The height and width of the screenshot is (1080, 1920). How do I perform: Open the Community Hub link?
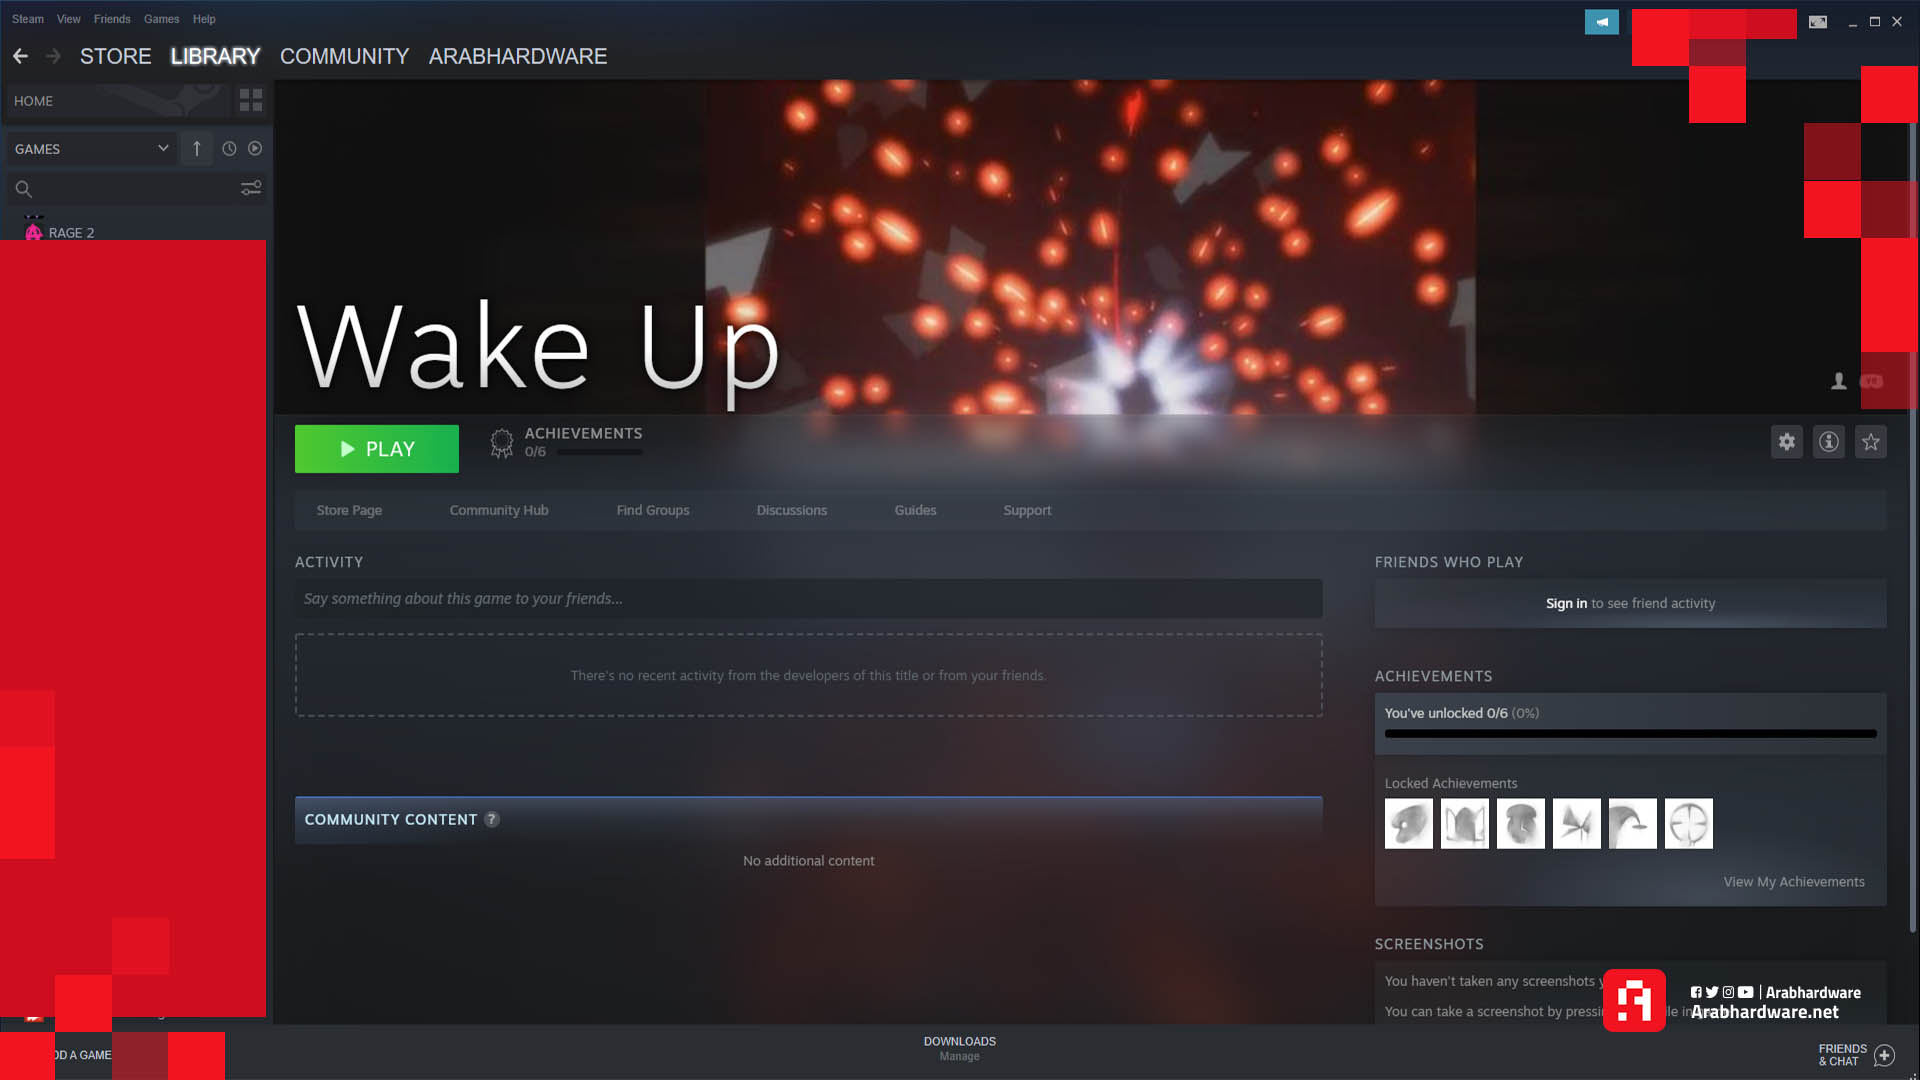click(499, 510)
